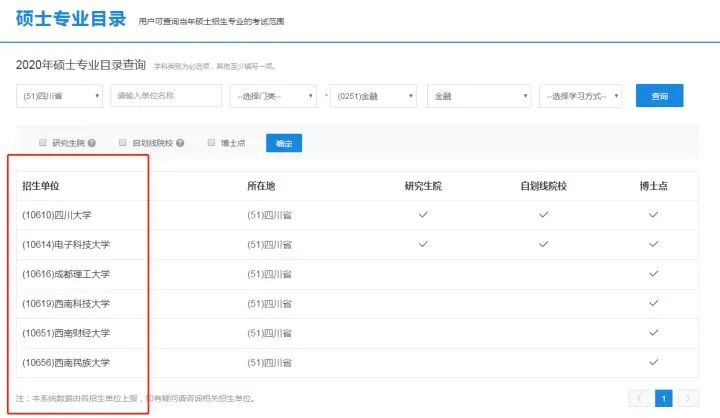Open the 金融 major dropdown
Viewport: 720px width, 418px height.
click(479, 96)
